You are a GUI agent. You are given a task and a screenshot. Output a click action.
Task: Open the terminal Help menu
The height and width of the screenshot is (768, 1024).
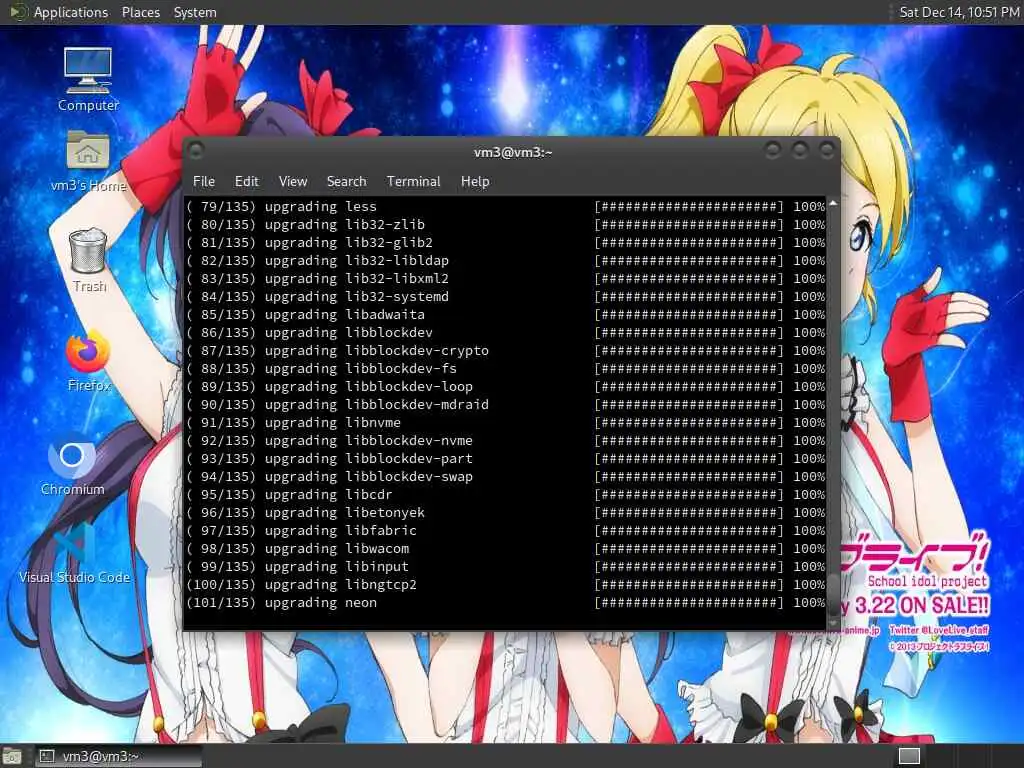(x=475, y=182)
